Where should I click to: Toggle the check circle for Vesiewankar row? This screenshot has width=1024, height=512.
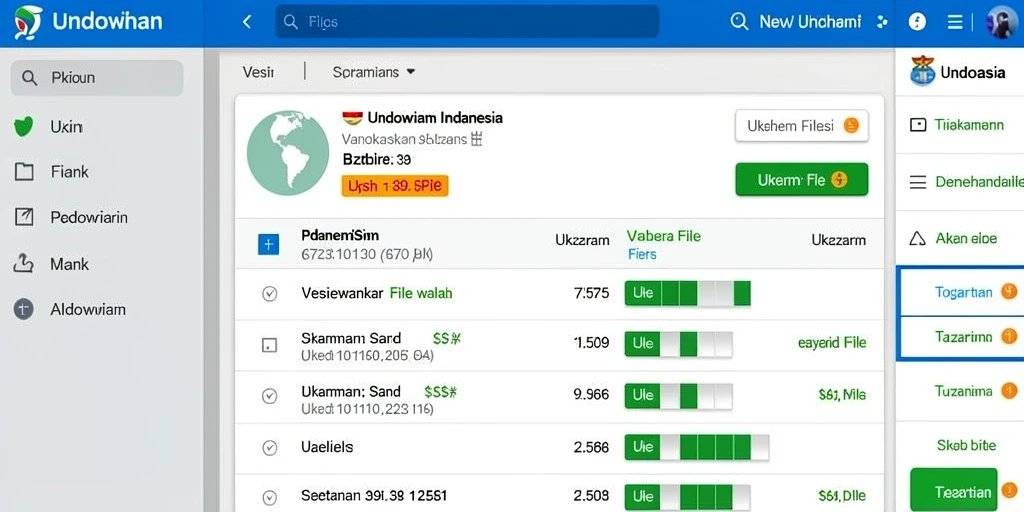click(x=269, y=294)
